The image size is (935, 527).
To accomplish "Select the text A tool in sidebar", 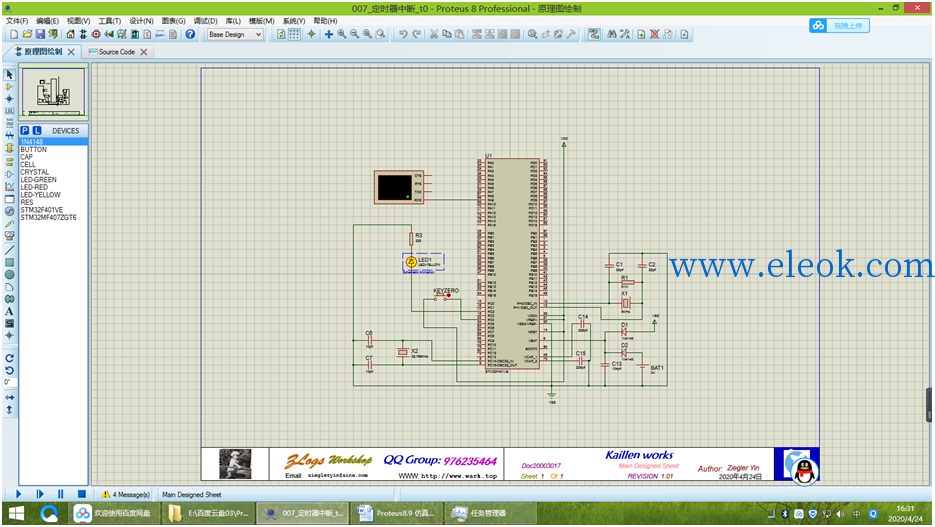I will tap(10, 311).
